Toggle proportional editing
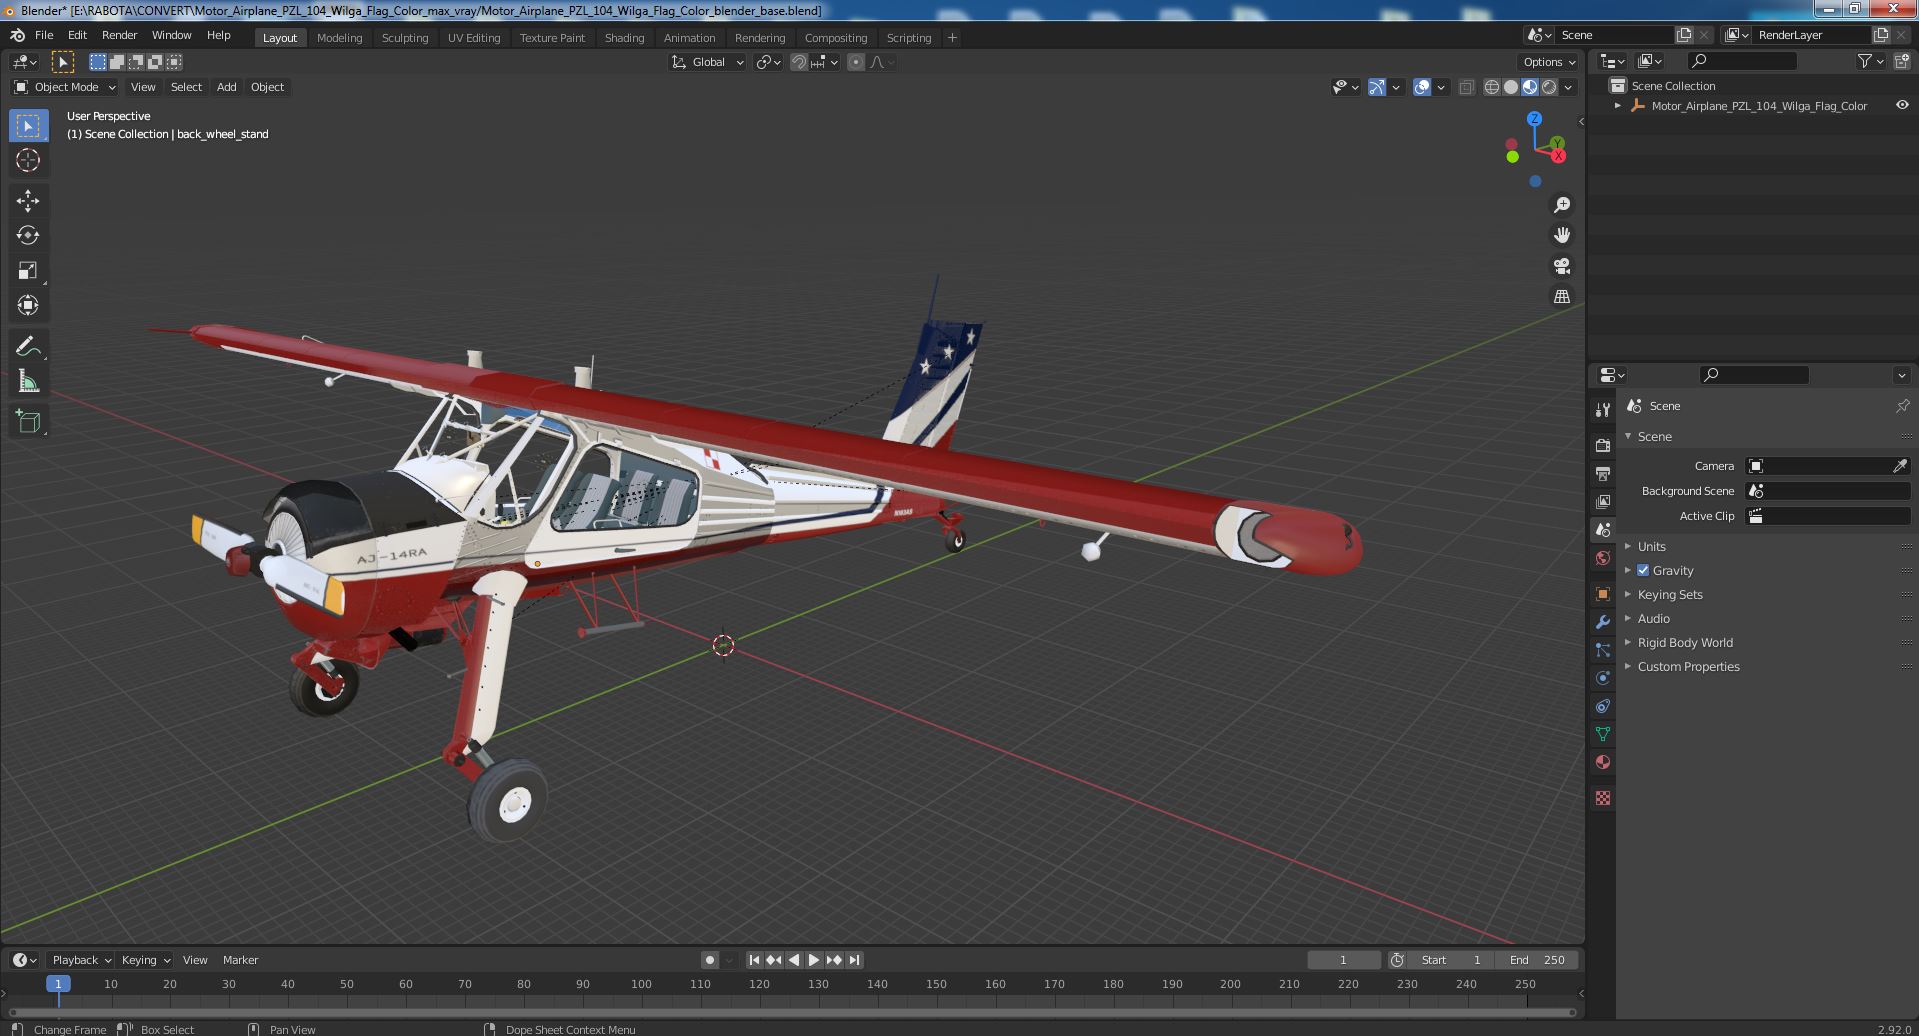1919x1036 pixels. point(856,62)
